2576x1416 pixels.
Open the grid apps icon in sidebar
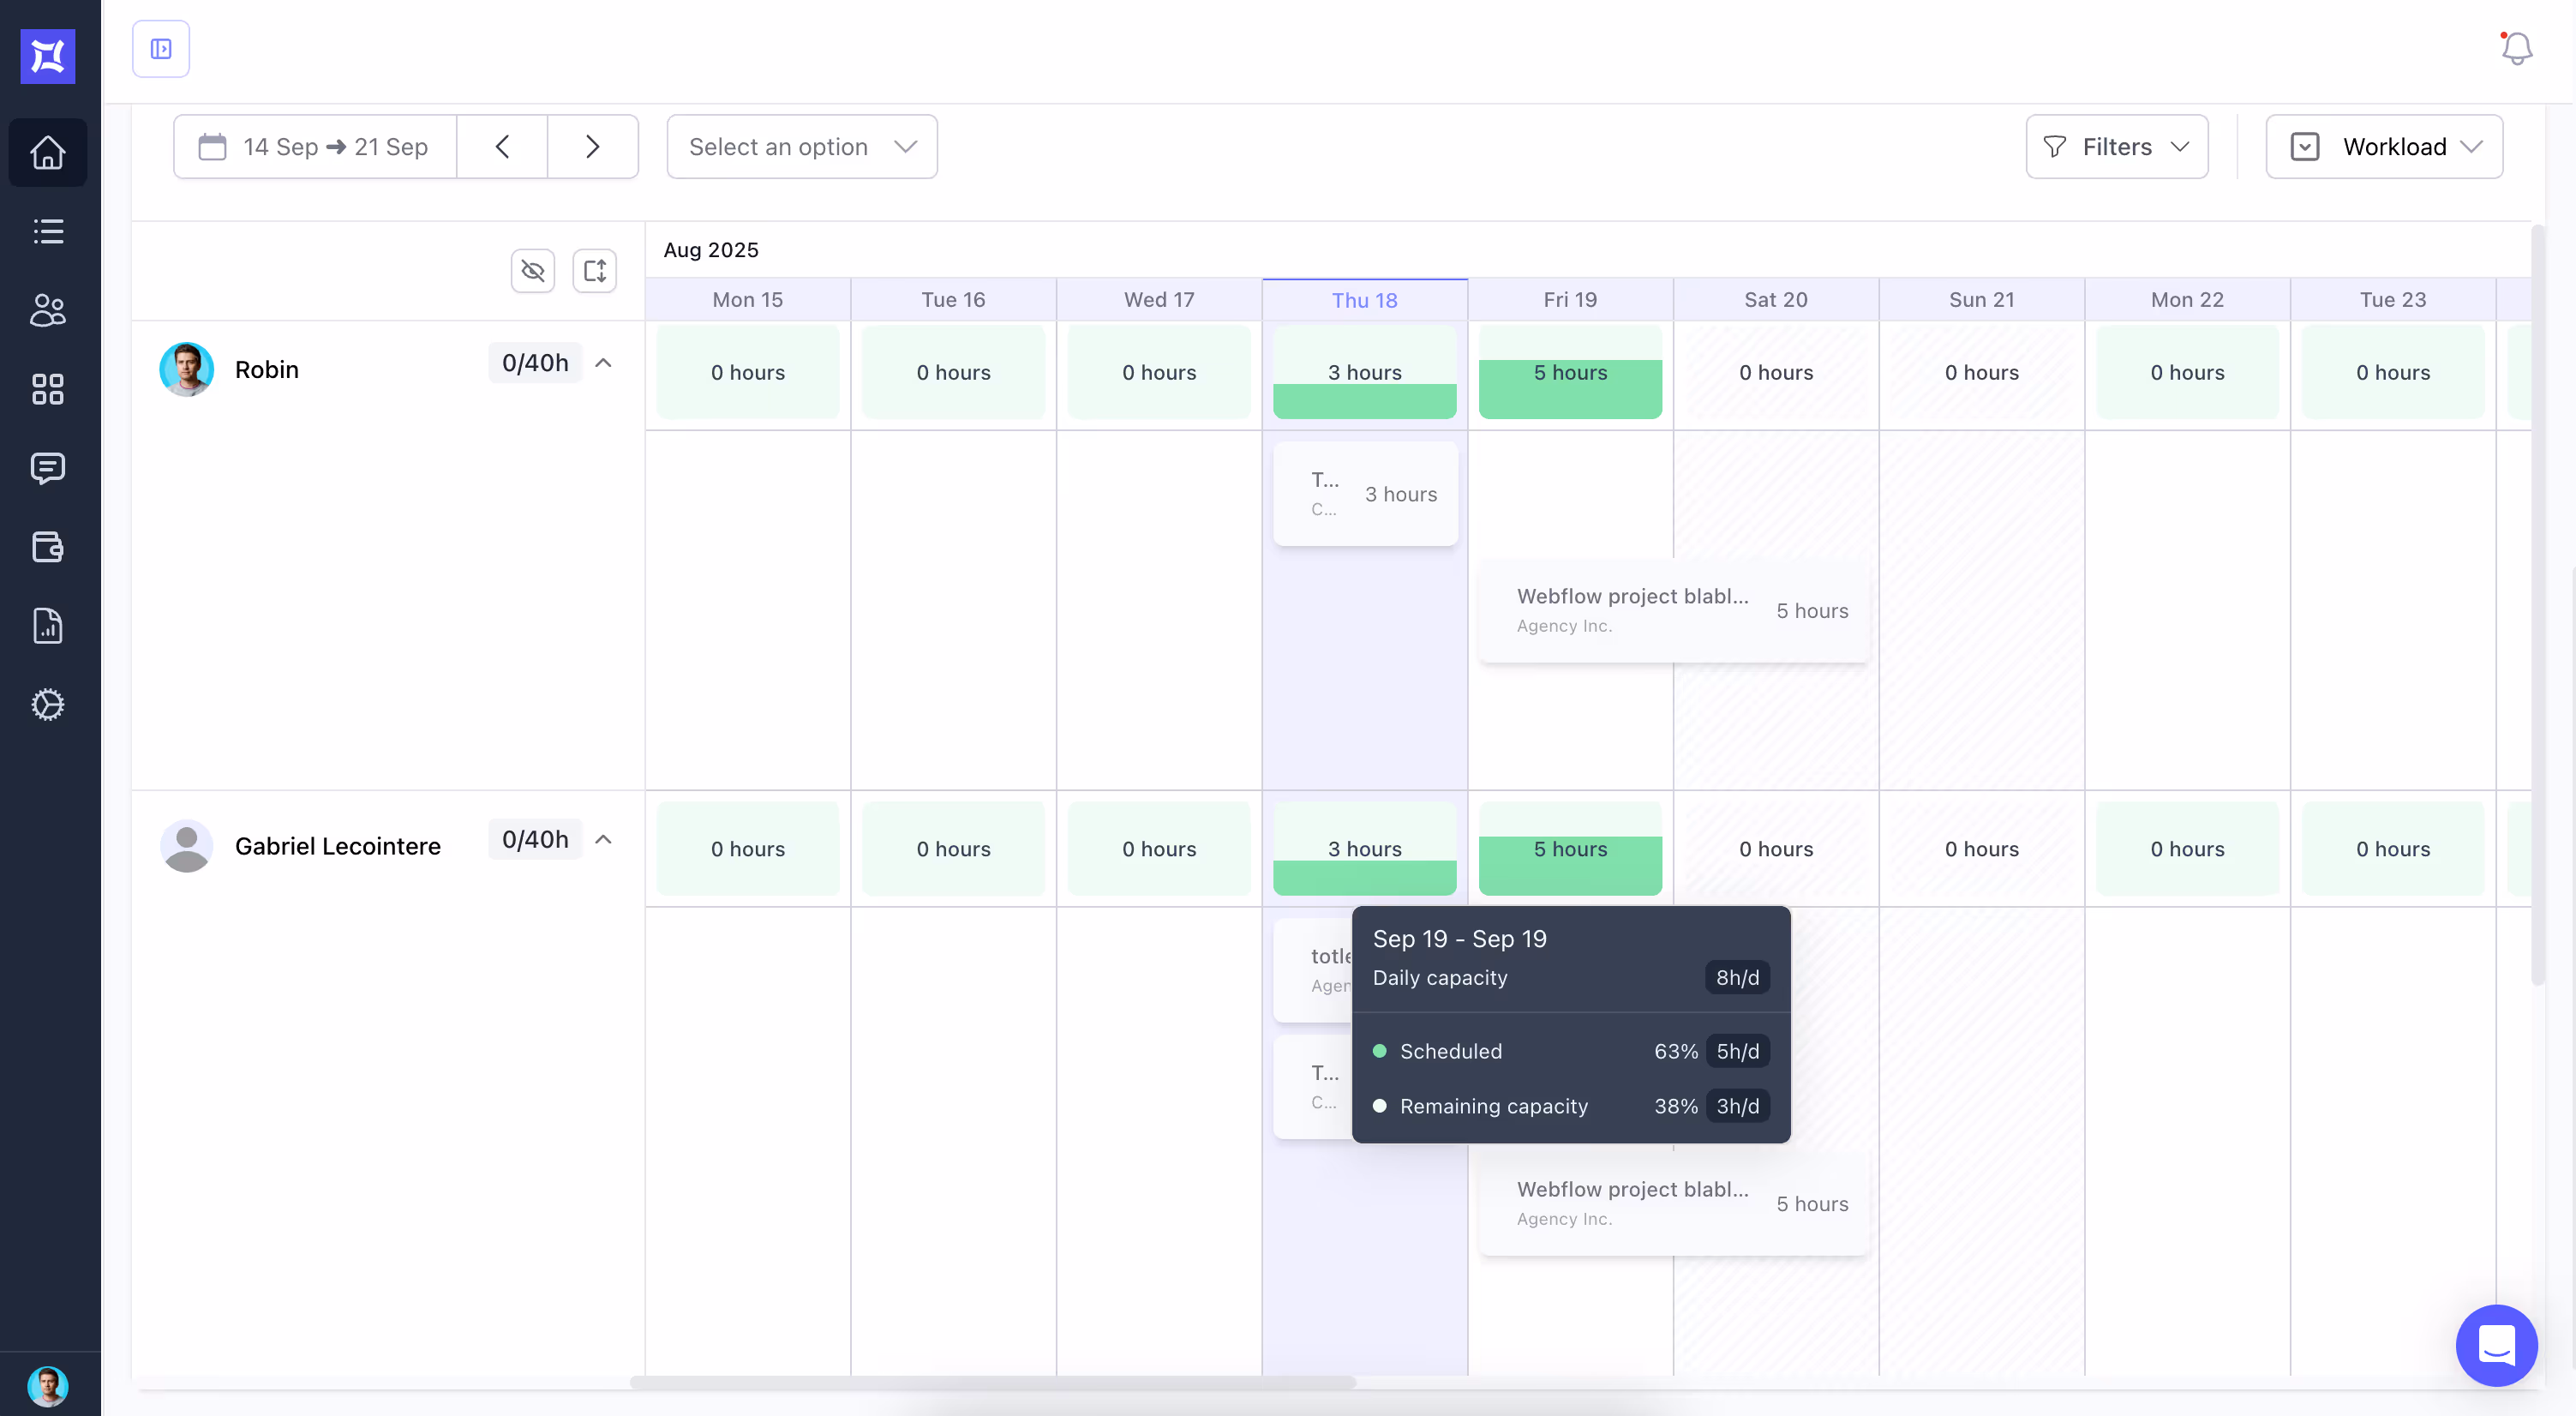click(x=47, y=389)
